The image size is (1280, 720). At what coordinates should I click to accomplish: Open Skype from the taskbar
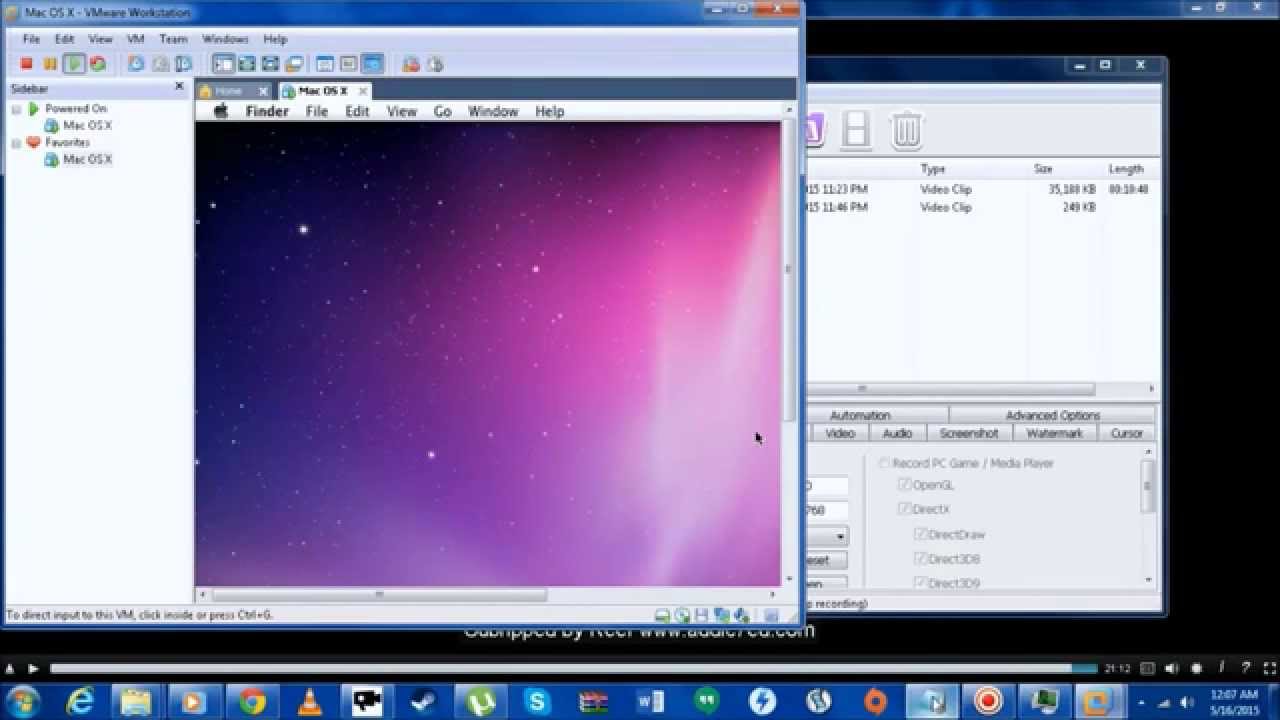click(537, 701)
